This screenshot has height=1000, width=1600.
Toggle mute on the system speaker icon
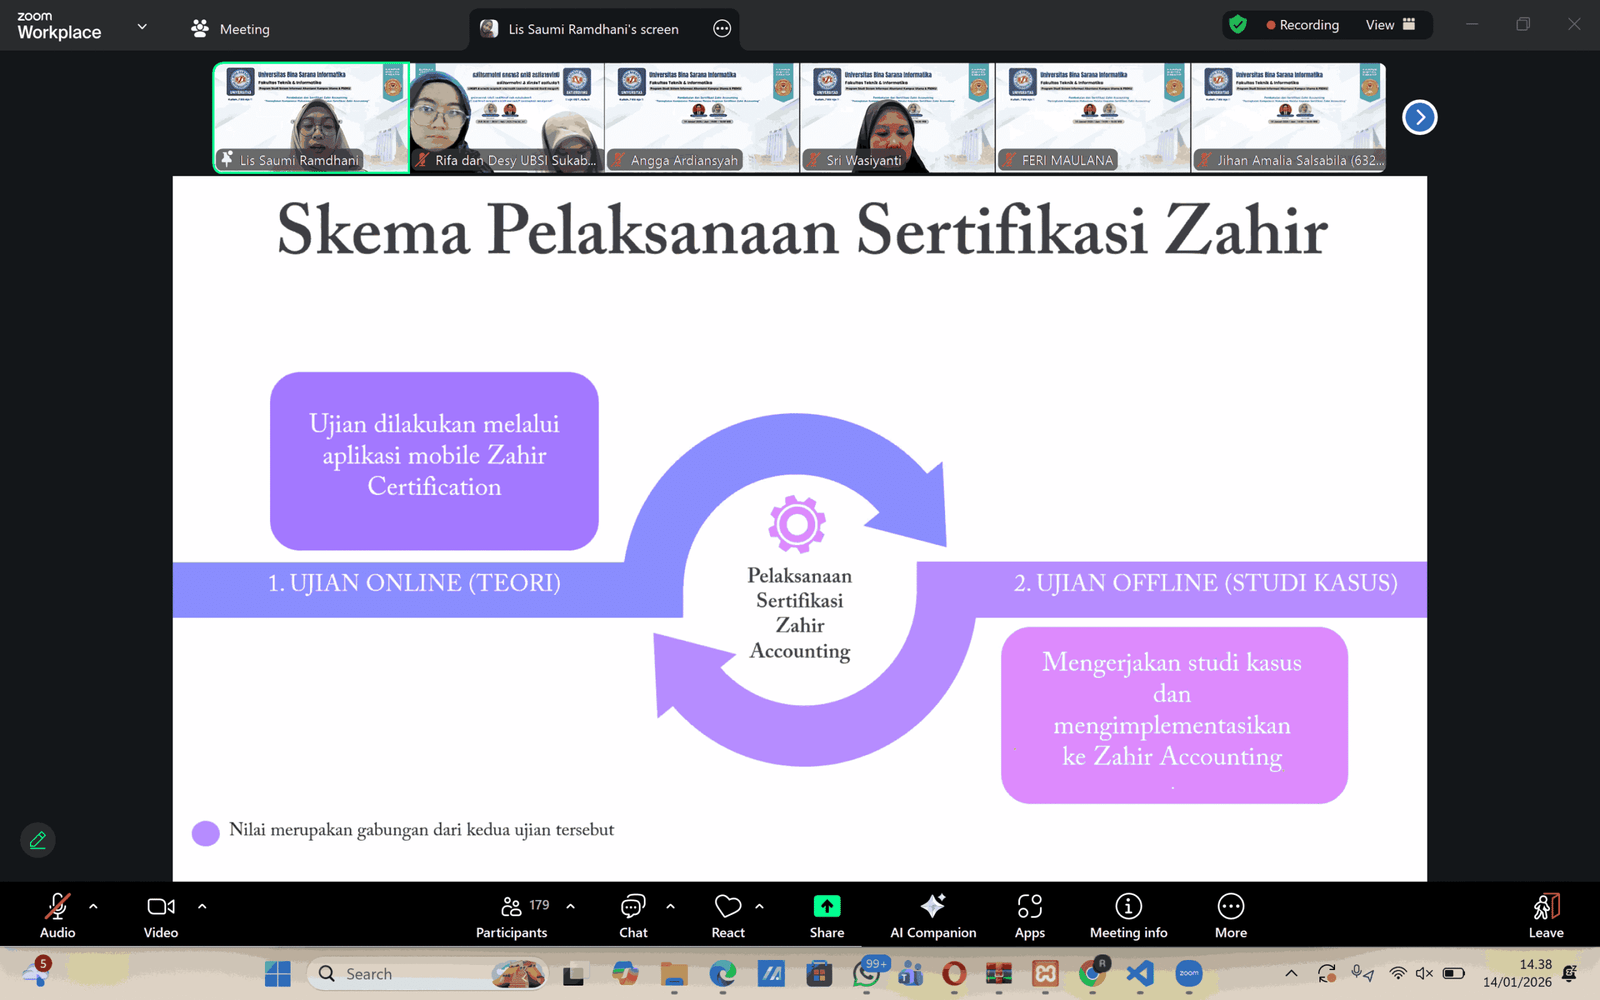pyautogui.click(x=1424, y=973)
